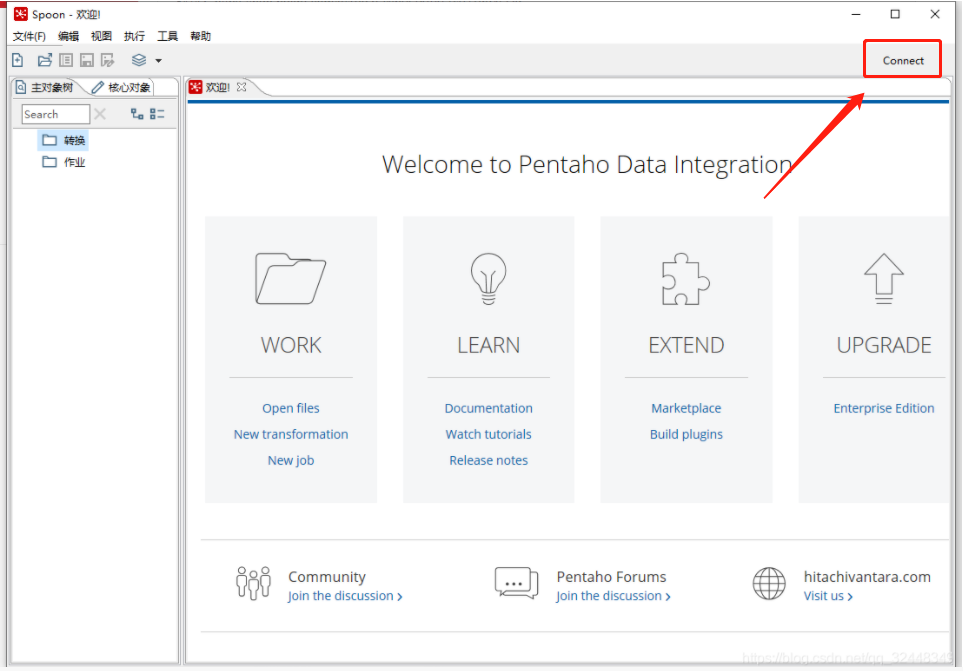This screenshot has width=963, height=671.
Task: Open the Documentation link
Action: [x=488, y=408]
